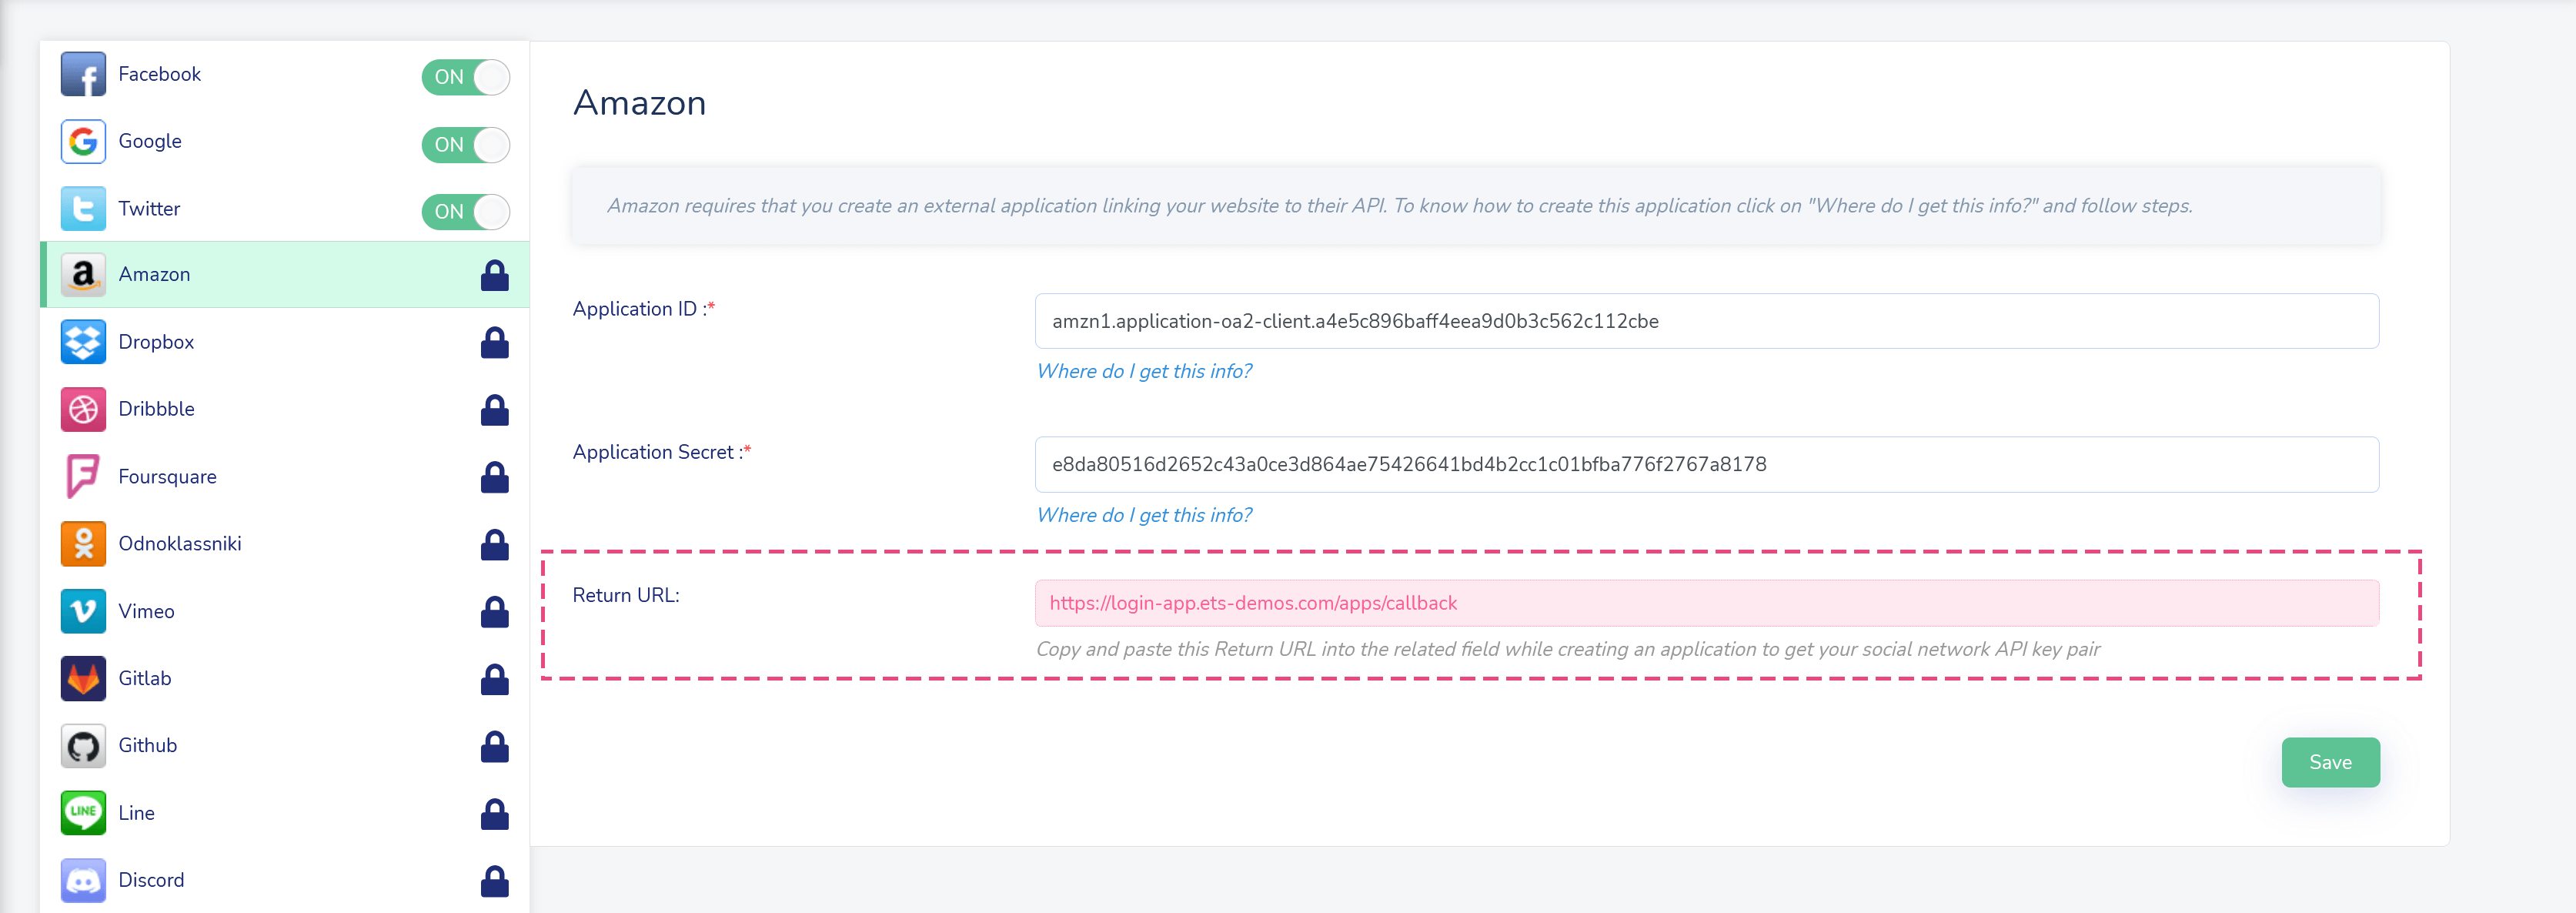Click the lock icon beside Odnoklassniki

point(495,544)
